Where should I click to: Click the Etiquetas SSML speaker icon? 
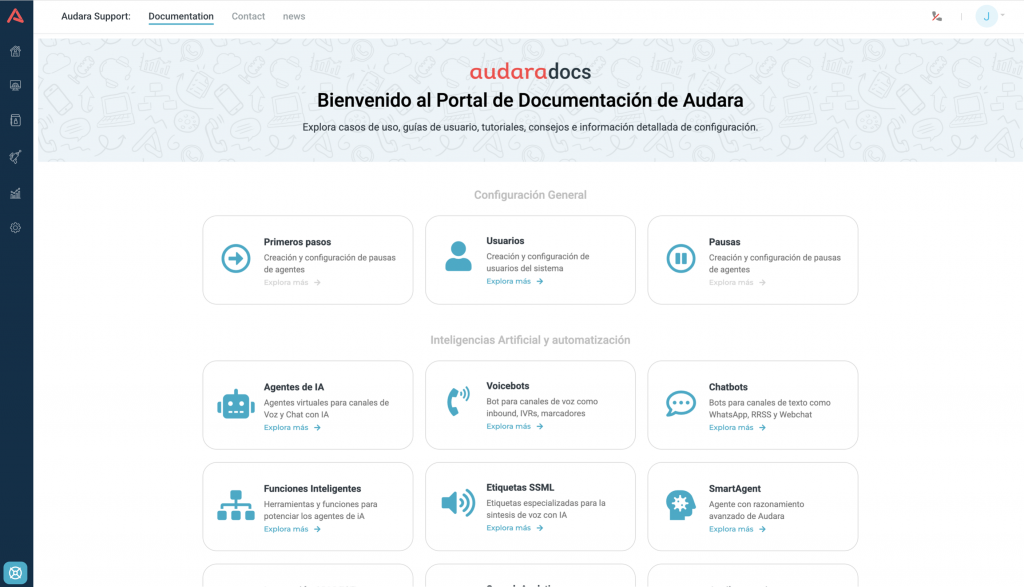(x=458, y=503)
